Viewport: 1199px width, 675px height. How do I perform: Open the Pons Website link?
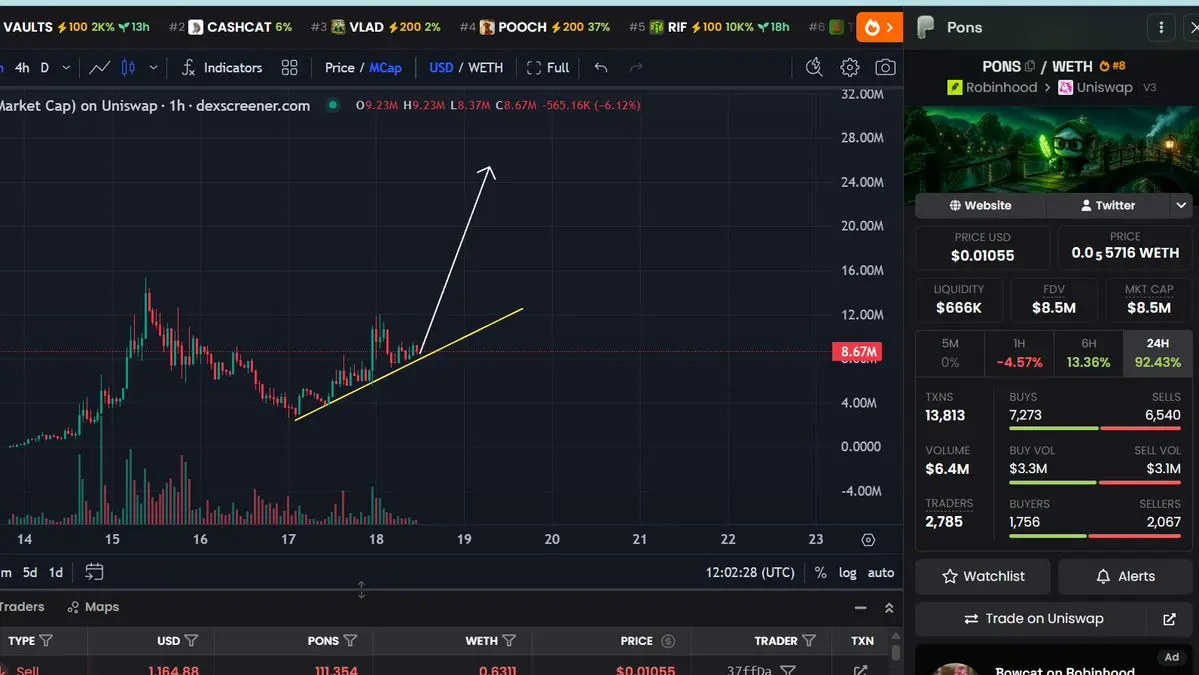980,206
